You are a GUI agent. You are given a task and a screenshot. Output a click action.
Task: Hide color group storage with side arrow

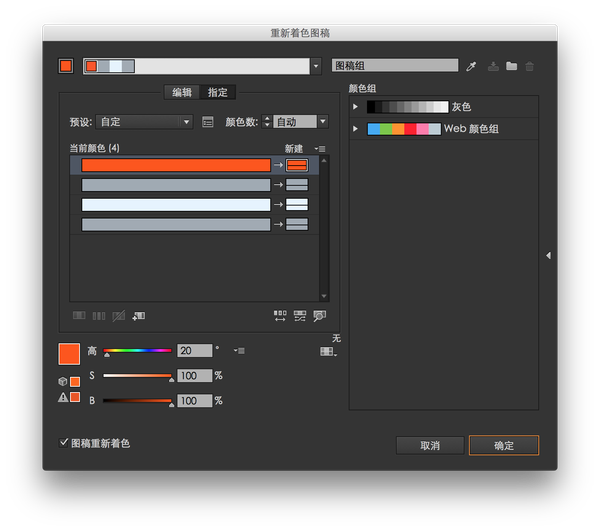point(548,255)
